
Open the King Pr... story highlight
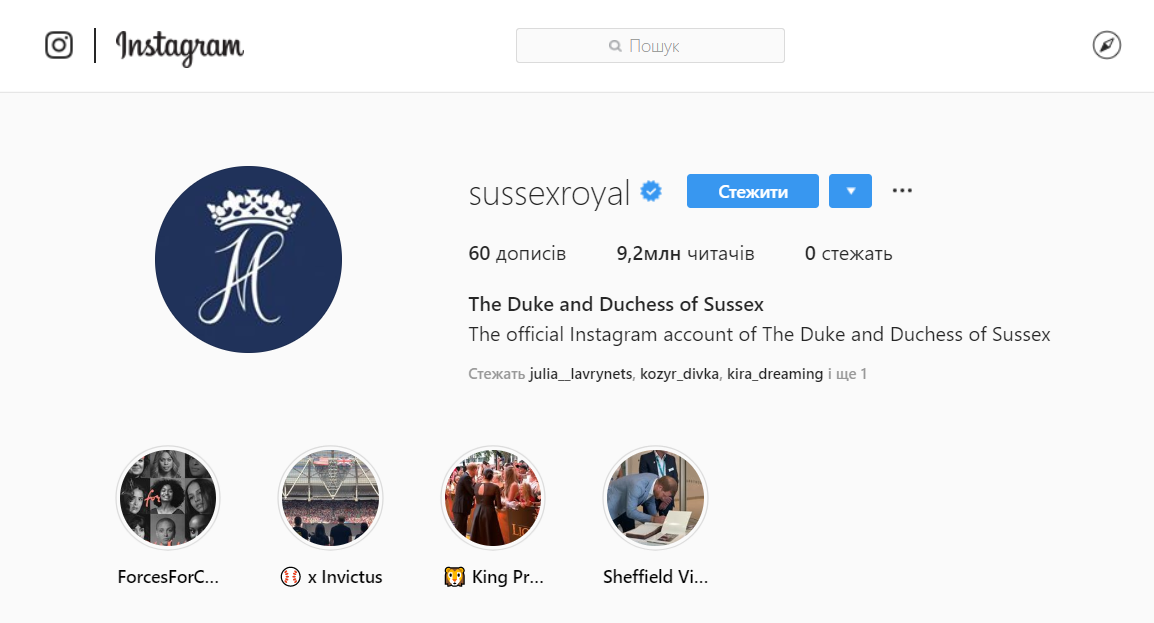493,498
